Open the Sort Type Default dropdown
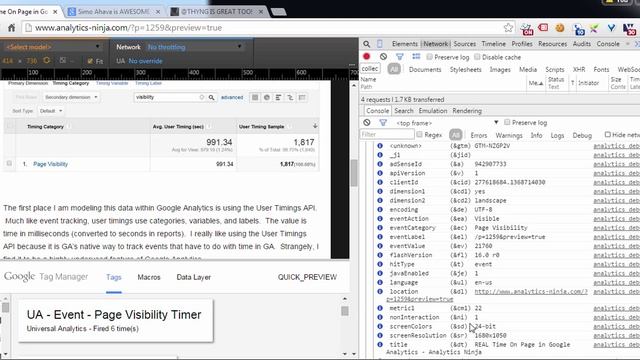 tap(51, 111)
